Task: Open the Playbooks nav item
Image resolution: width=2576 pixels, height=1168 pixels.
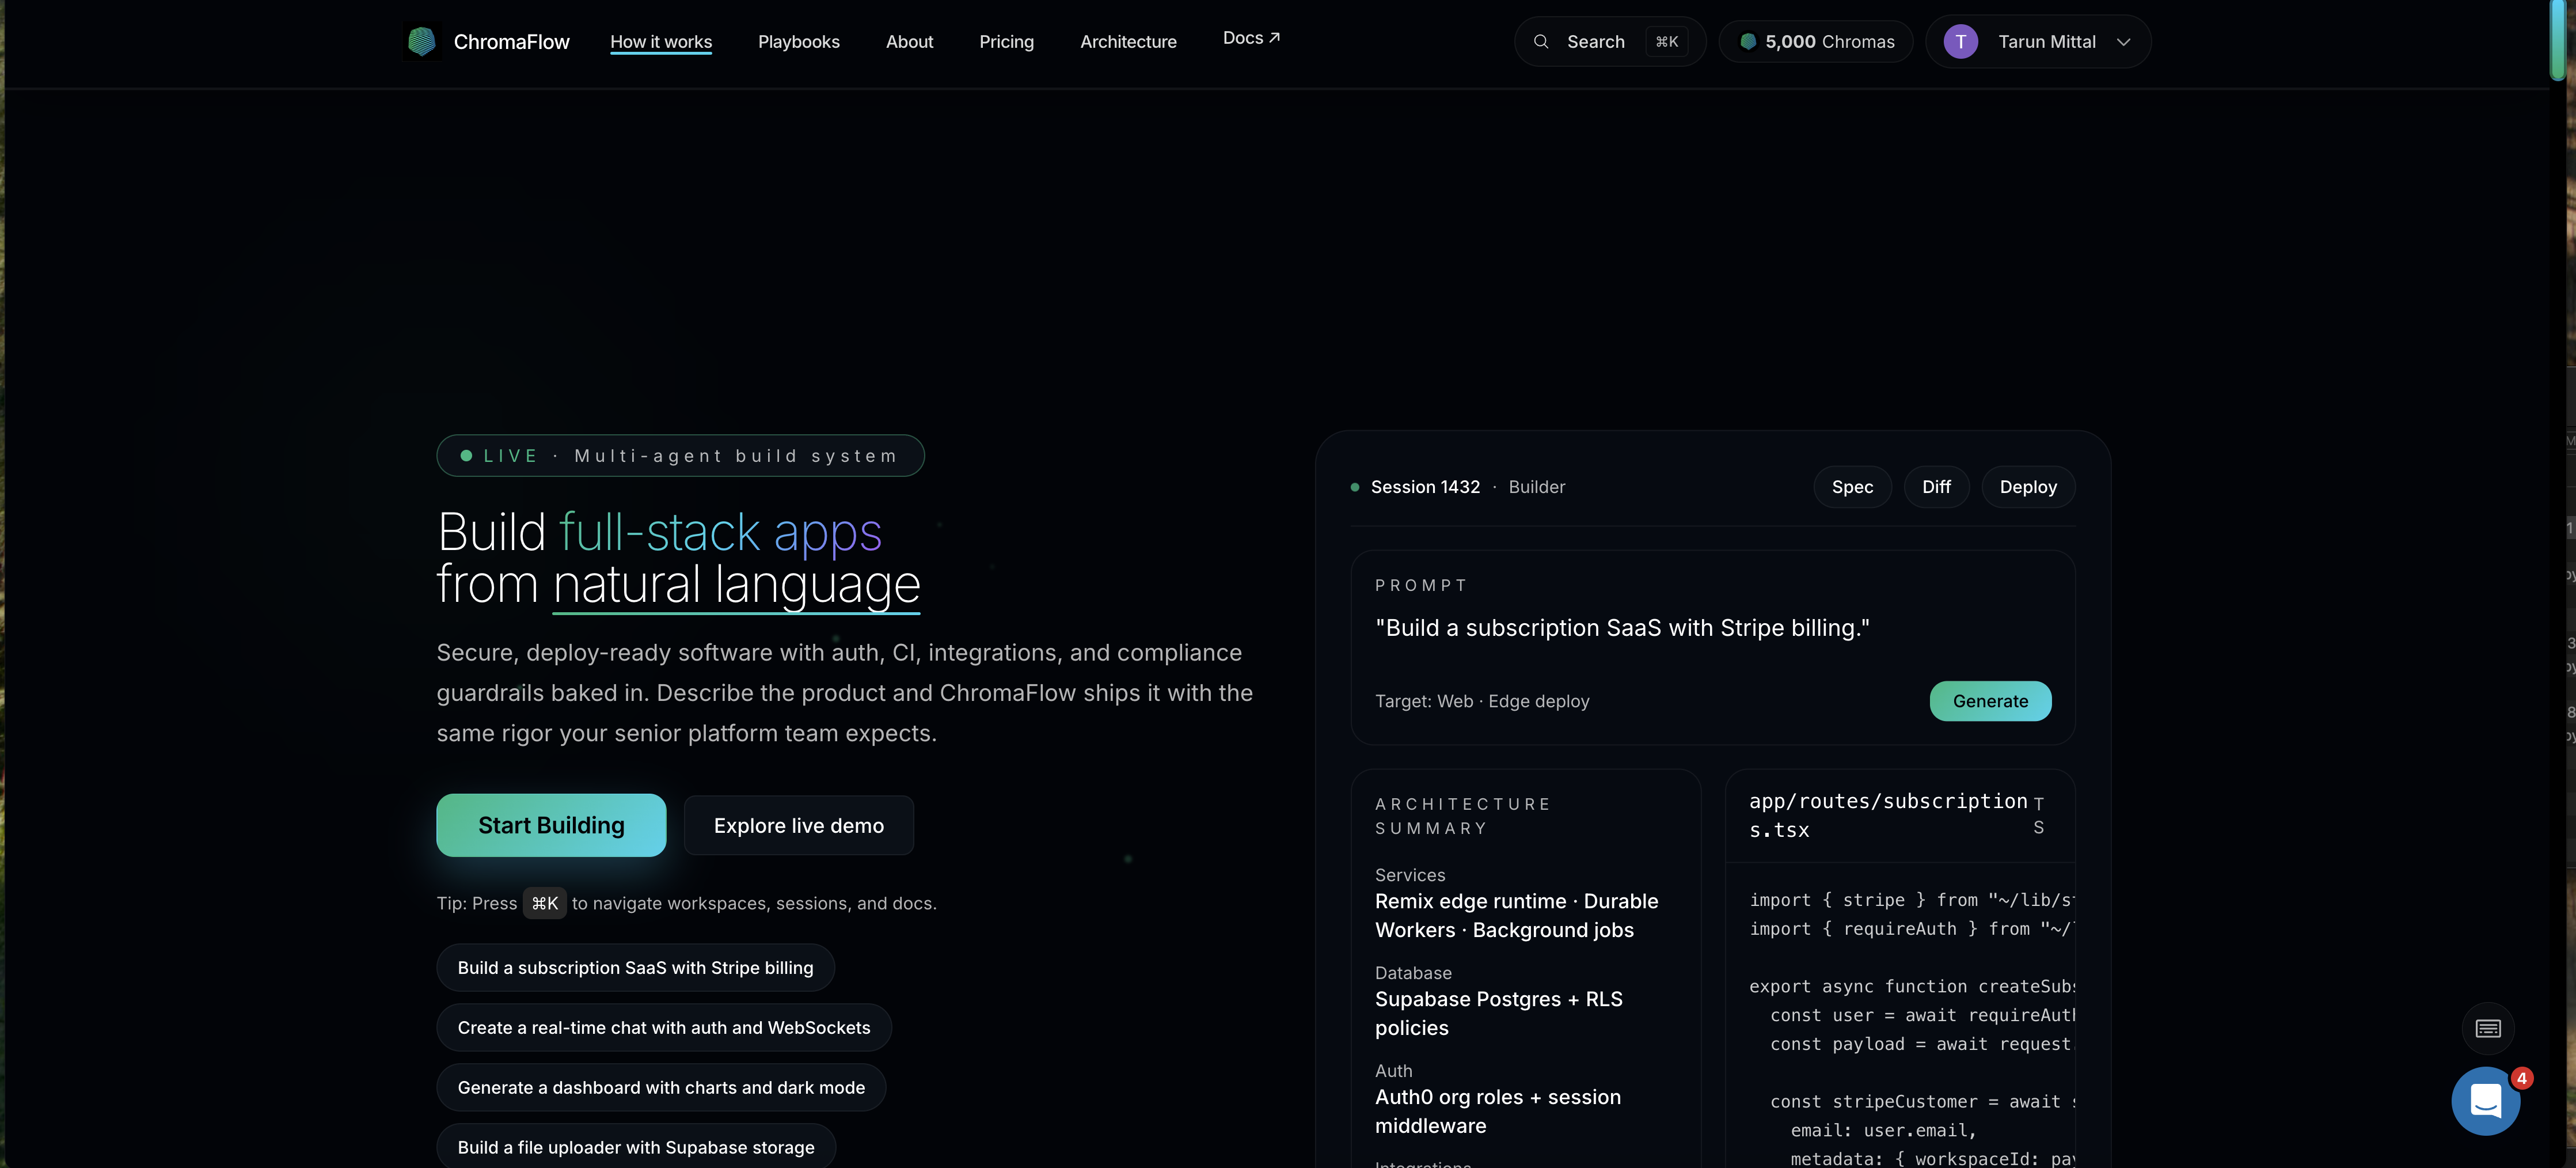Action: (x=798, y=42)
